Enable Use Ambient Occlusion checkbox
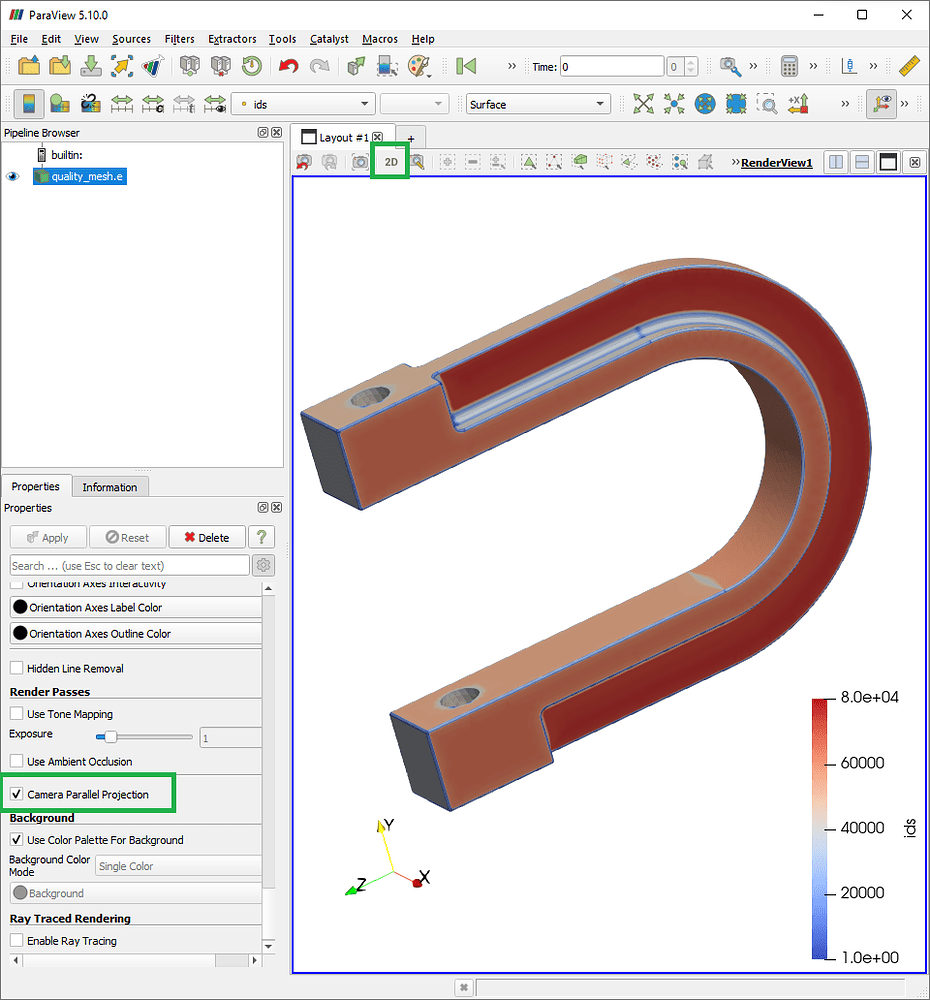The image size is (930, 1000). 17,761
